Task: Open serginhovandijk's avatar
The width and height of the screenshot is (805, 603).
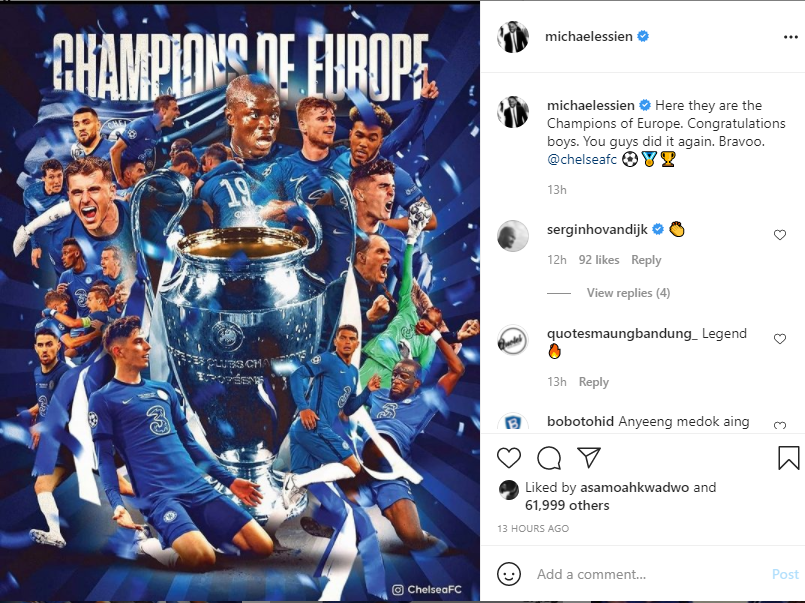Action: [512, 236]
